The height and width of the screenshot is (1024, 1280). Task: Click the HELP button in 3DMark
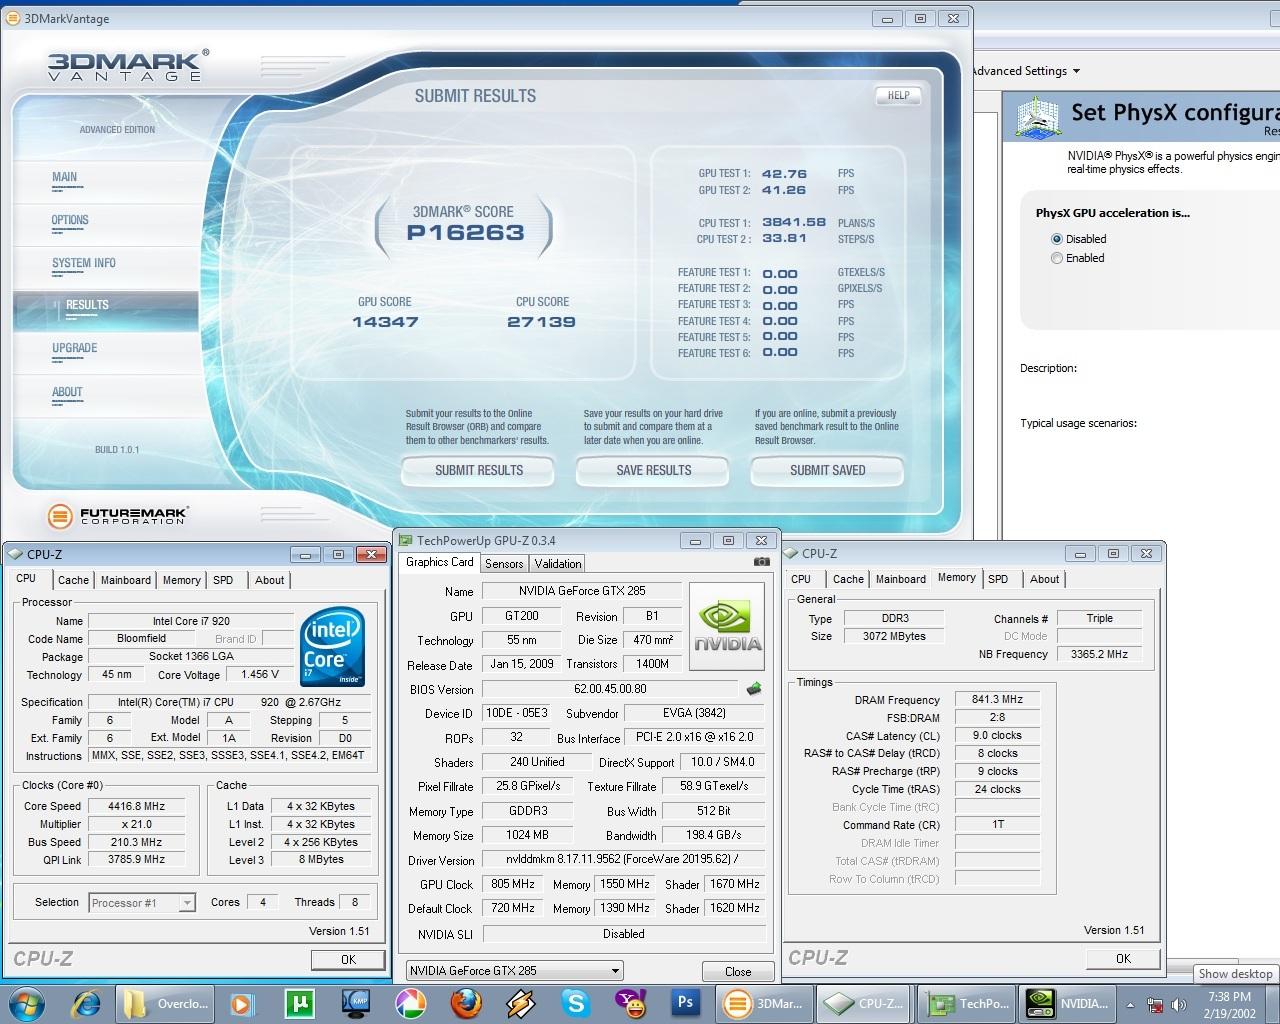point(898,96)
